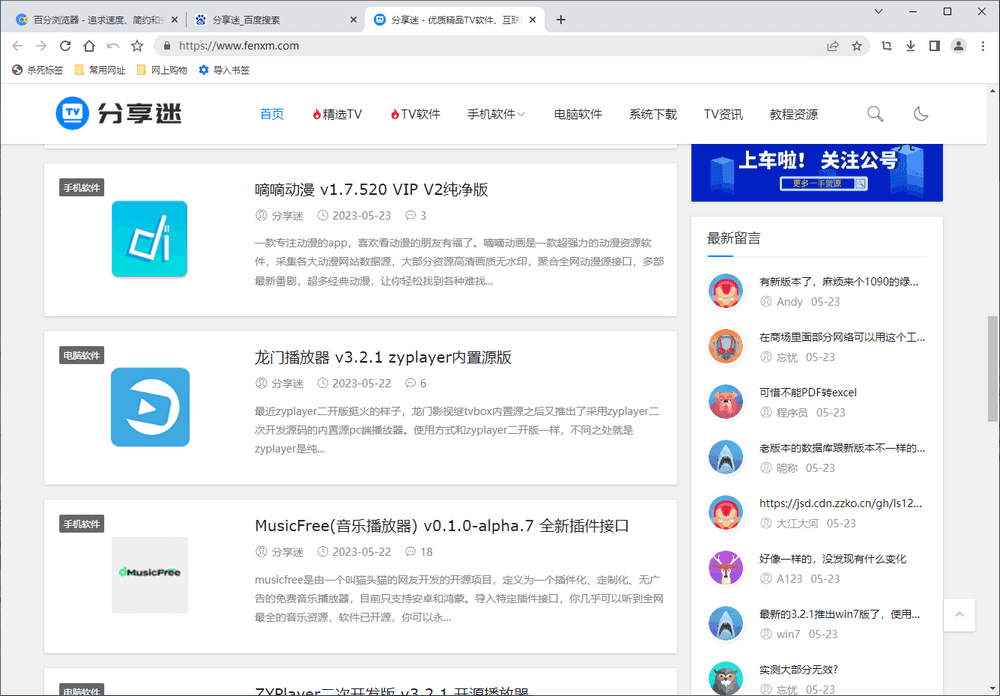
Task: Navigate back with the browser back arrow
Action: pyautogui.click(x=17, y=45)
